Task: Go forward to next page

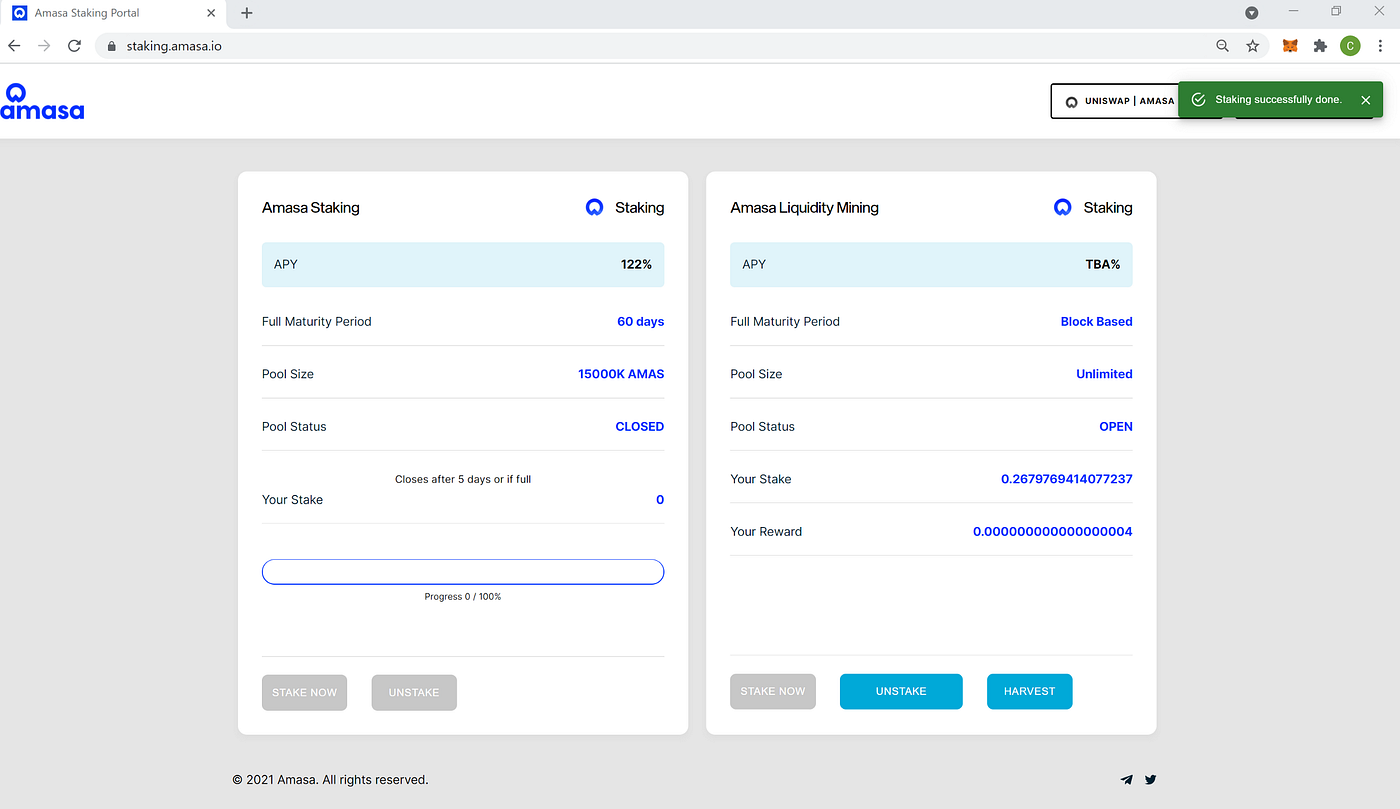Action: coord(44,46)
